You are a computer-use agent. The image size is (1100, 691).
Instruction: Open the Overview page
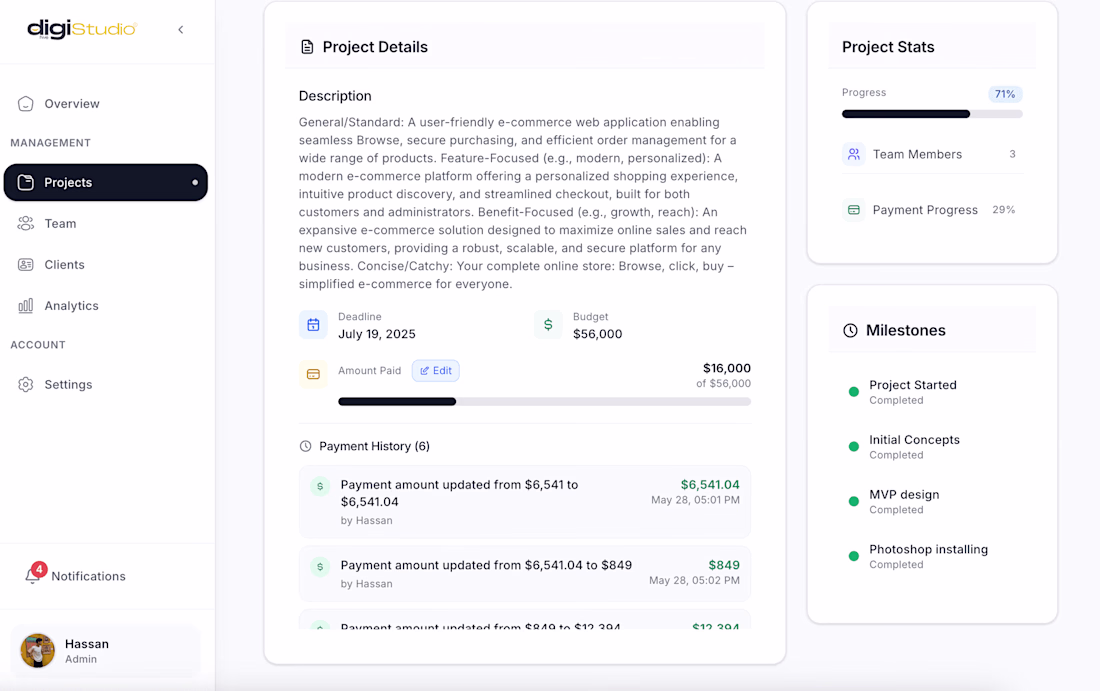(71, 104)
